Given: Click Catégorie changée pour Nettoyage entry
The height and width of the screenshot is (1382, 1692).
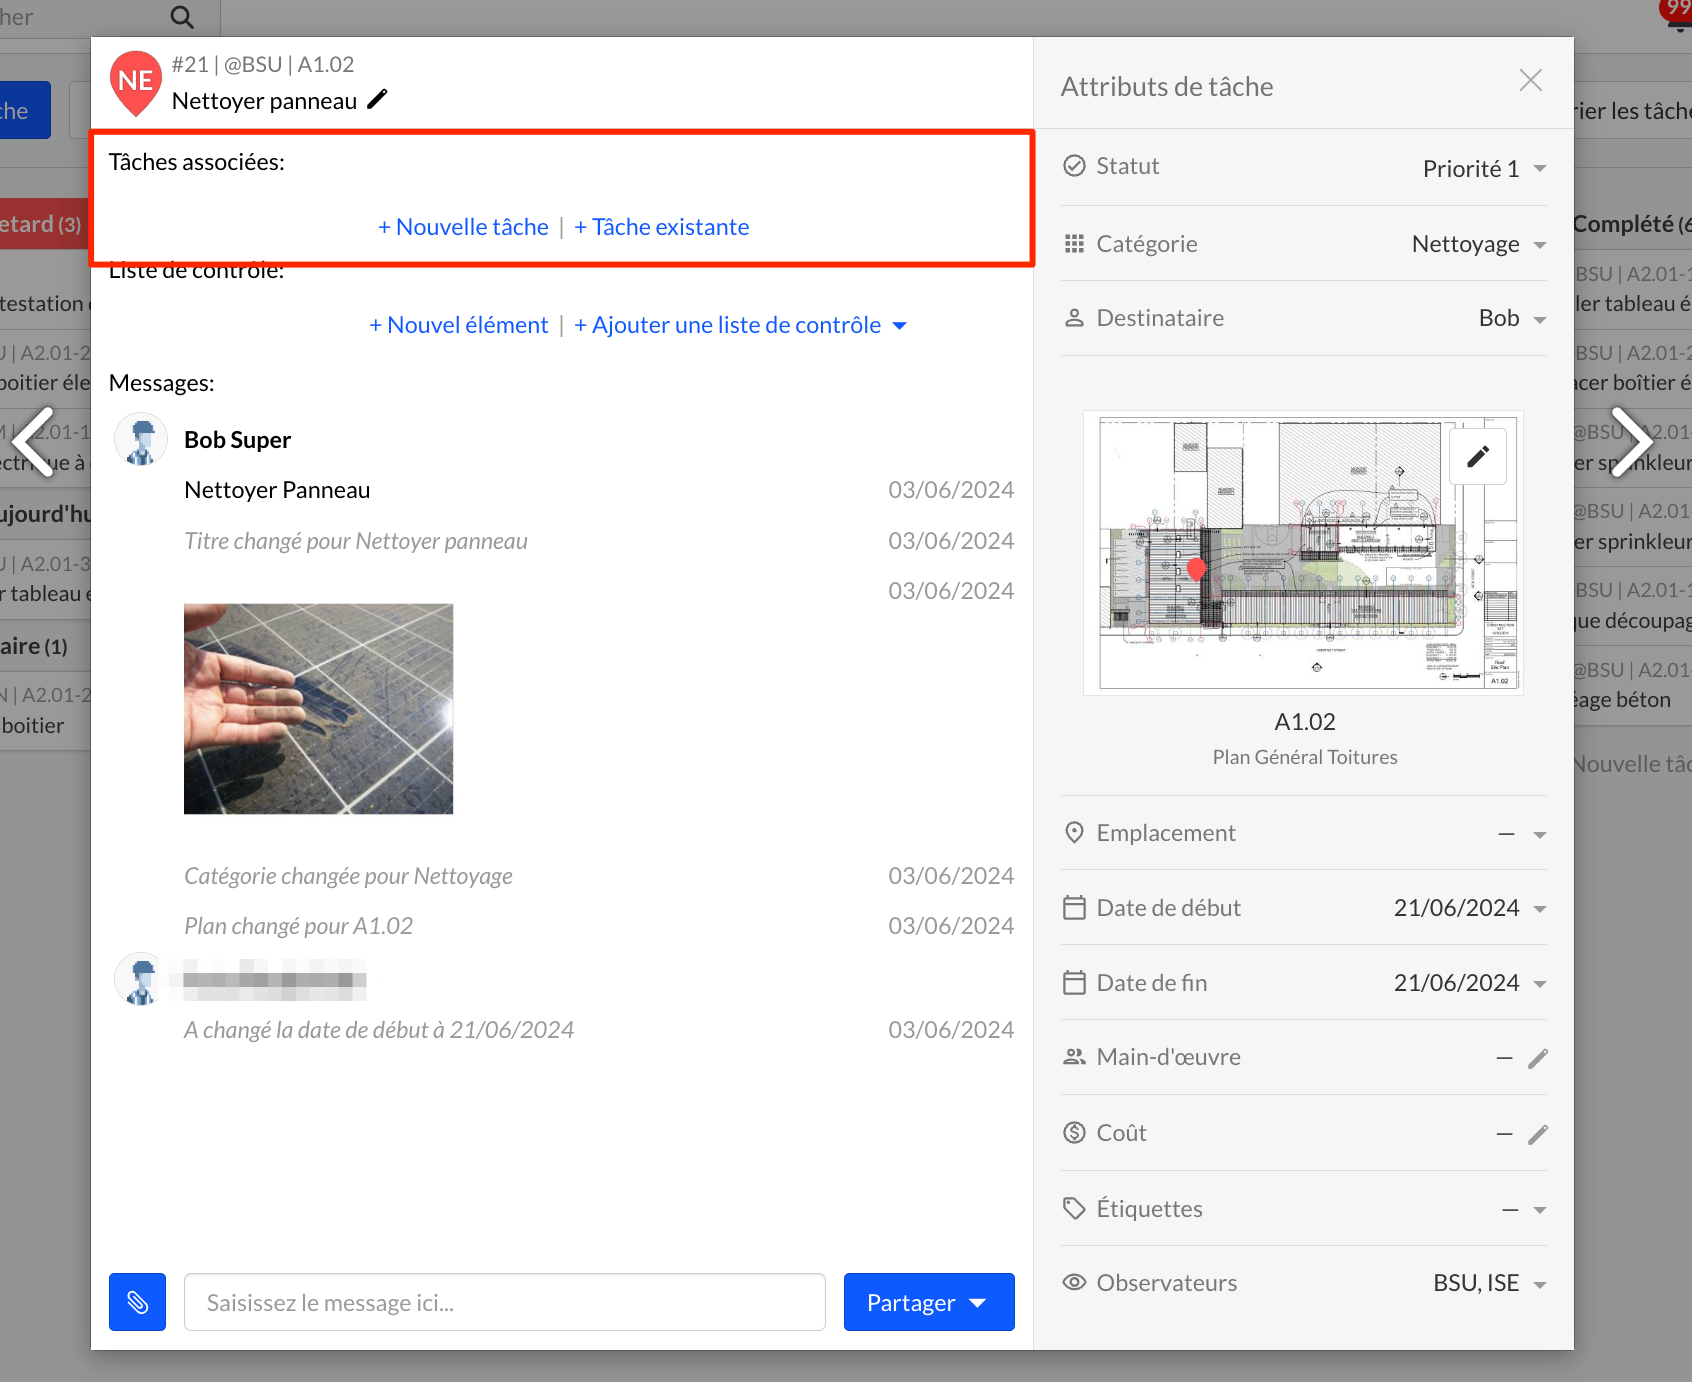Looking at the screenshot, I should (x=348, y=876).
